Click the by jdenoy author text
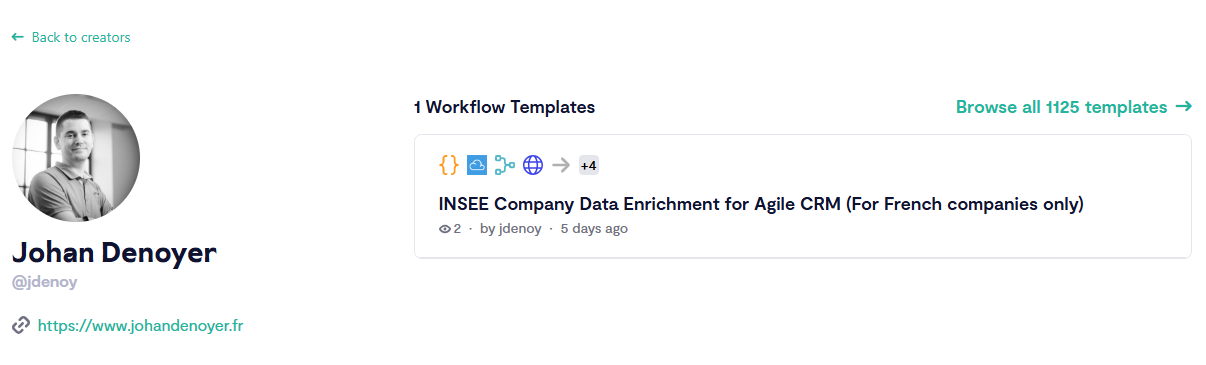The image size is (1206, 365). [510, 229]
